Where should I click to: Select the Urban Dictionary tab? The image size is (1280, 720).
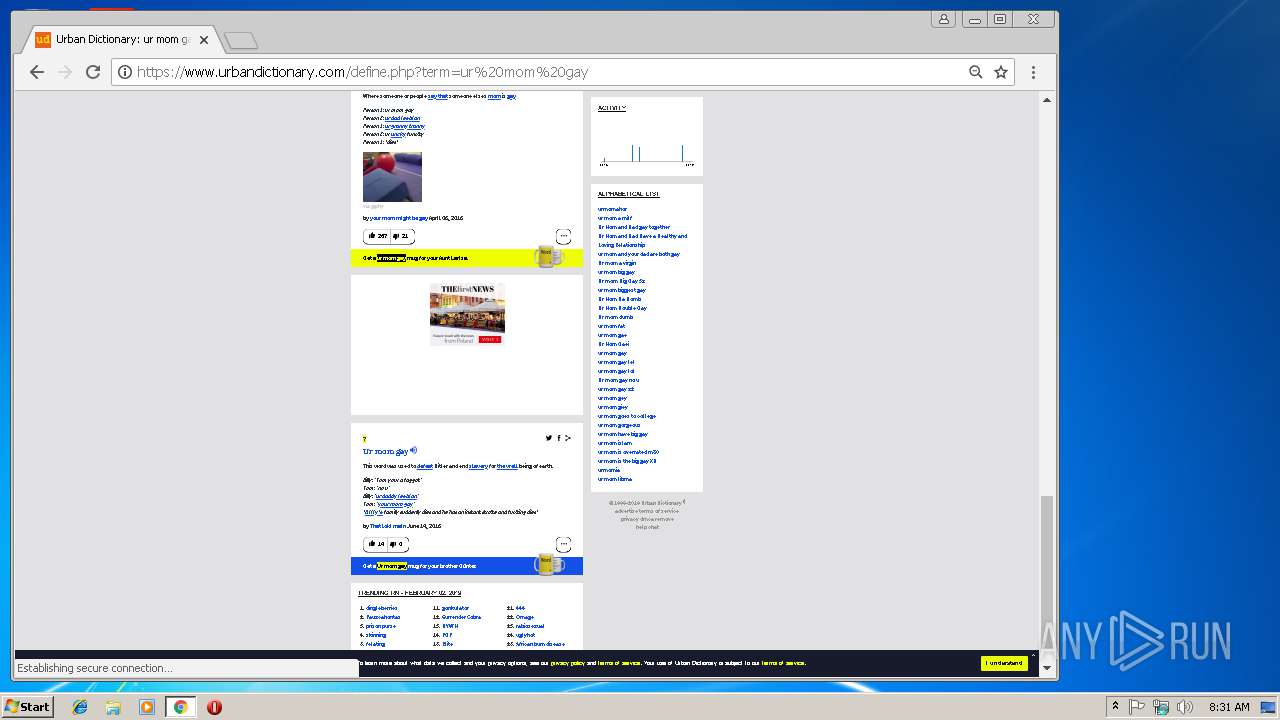(120, 40)
